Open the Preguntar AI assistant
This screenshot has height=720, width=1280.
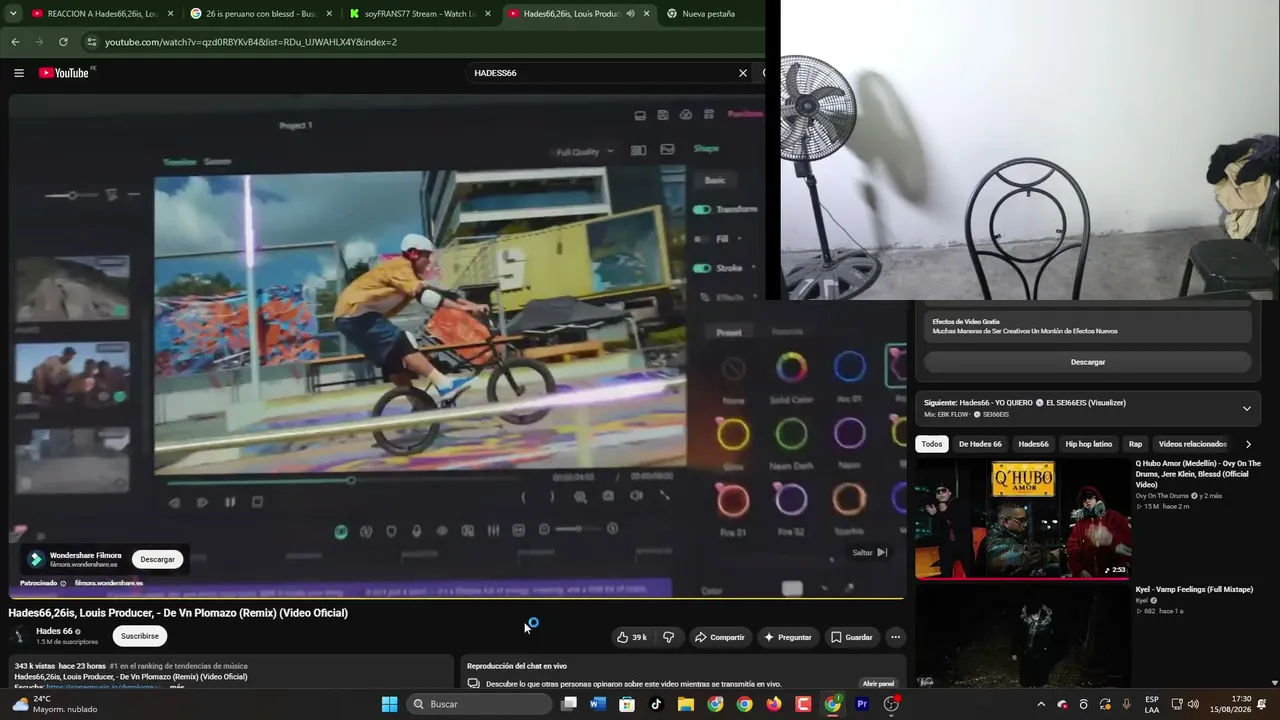pos(788,637)
